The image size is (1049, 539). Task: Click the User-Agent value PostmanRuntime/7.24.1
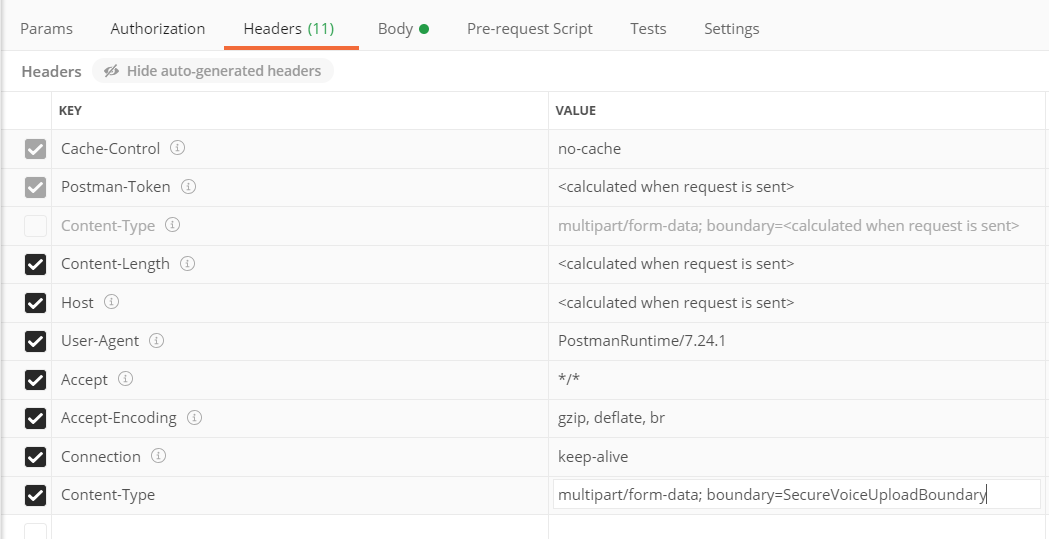coord(642,341)
